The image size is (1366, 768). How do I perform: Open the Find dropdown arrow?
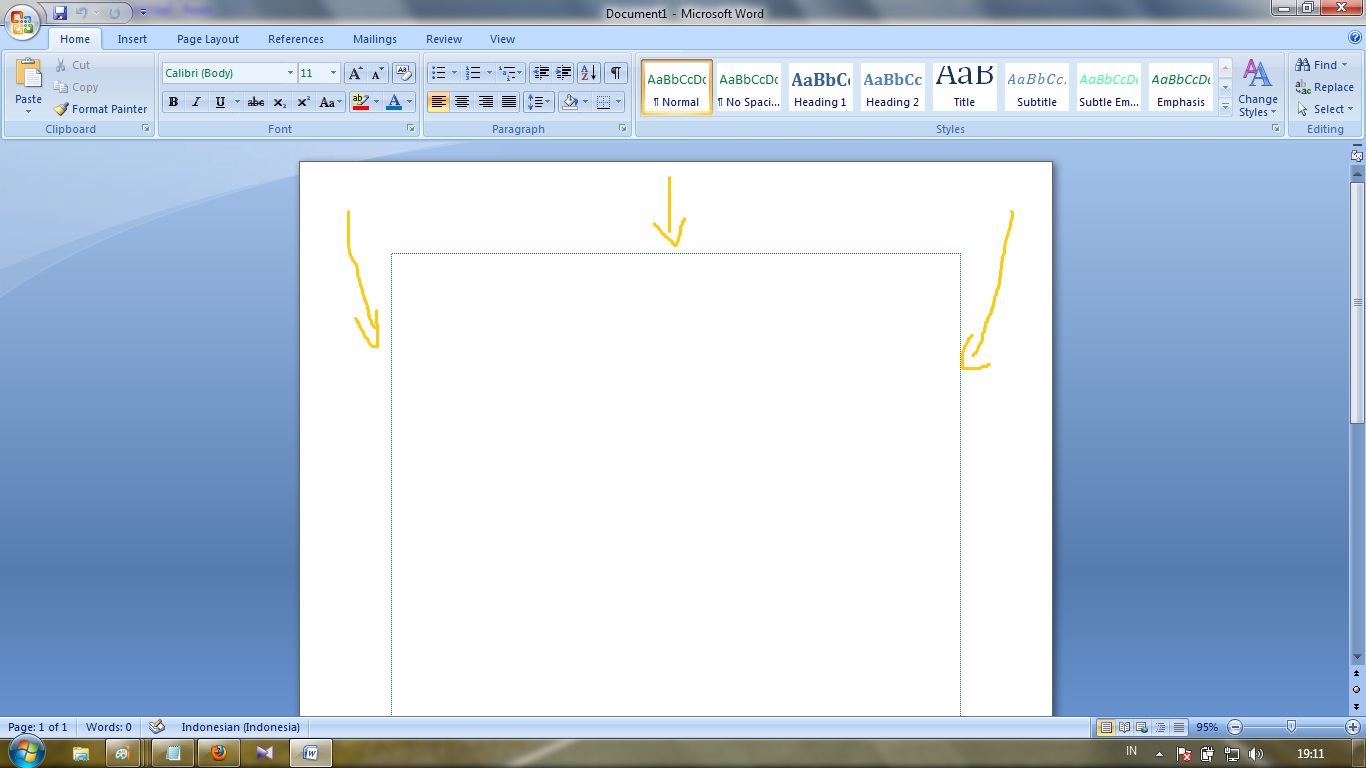(x=1344, y=65)
